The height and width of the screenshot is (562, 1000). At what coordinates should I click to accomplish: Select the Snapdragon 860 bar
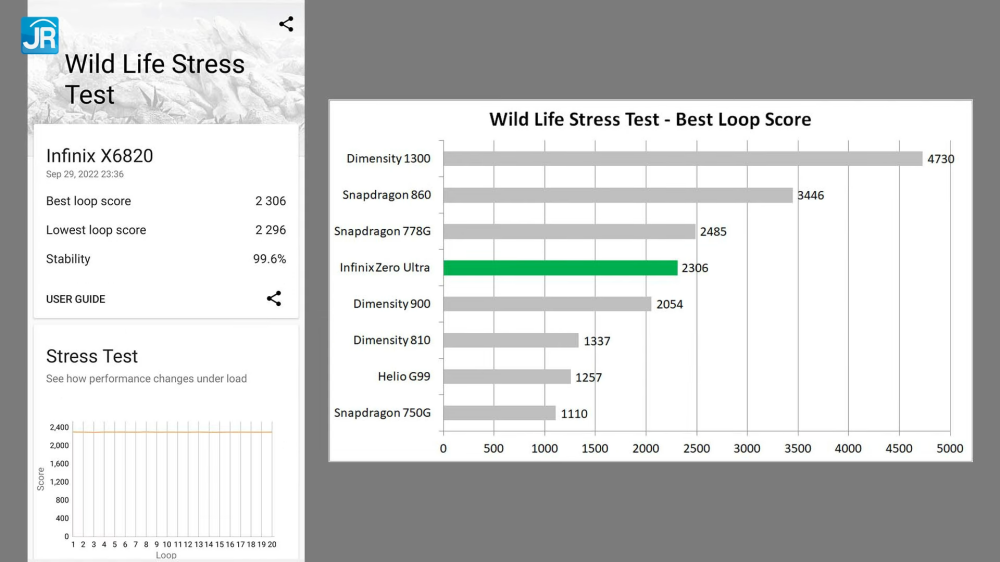(x=617, y=195)
